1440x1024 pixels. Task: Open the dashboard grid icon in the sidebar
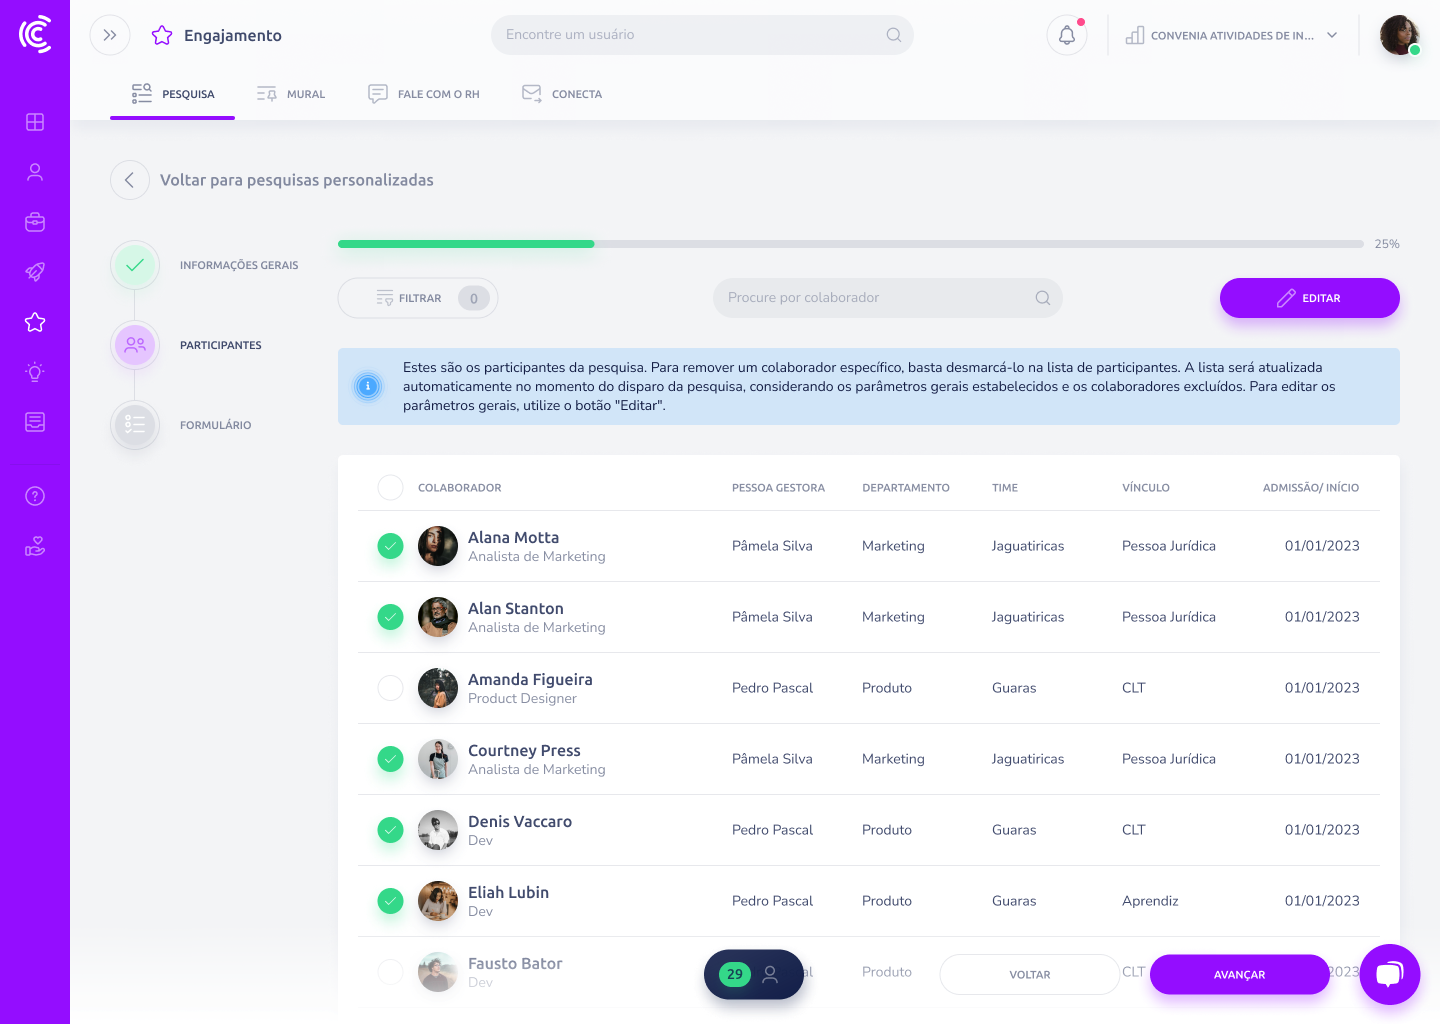point(35,122)
